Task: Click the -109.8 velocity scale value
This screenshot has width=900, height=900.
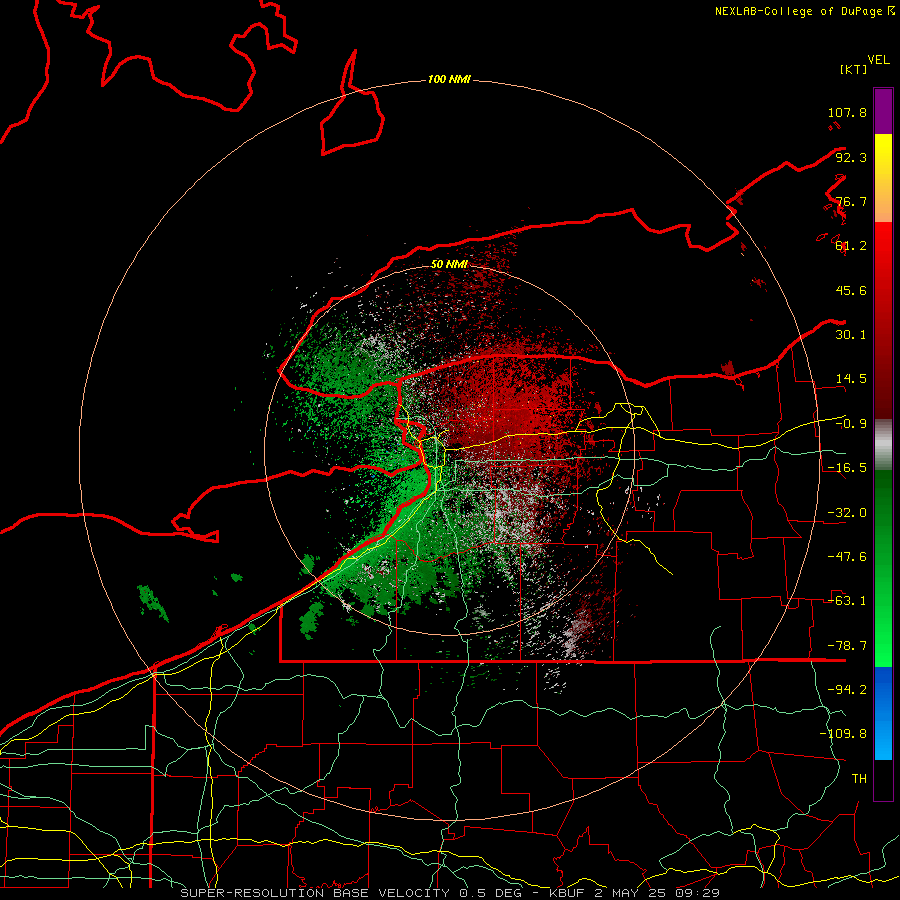Action: (843, 734)
